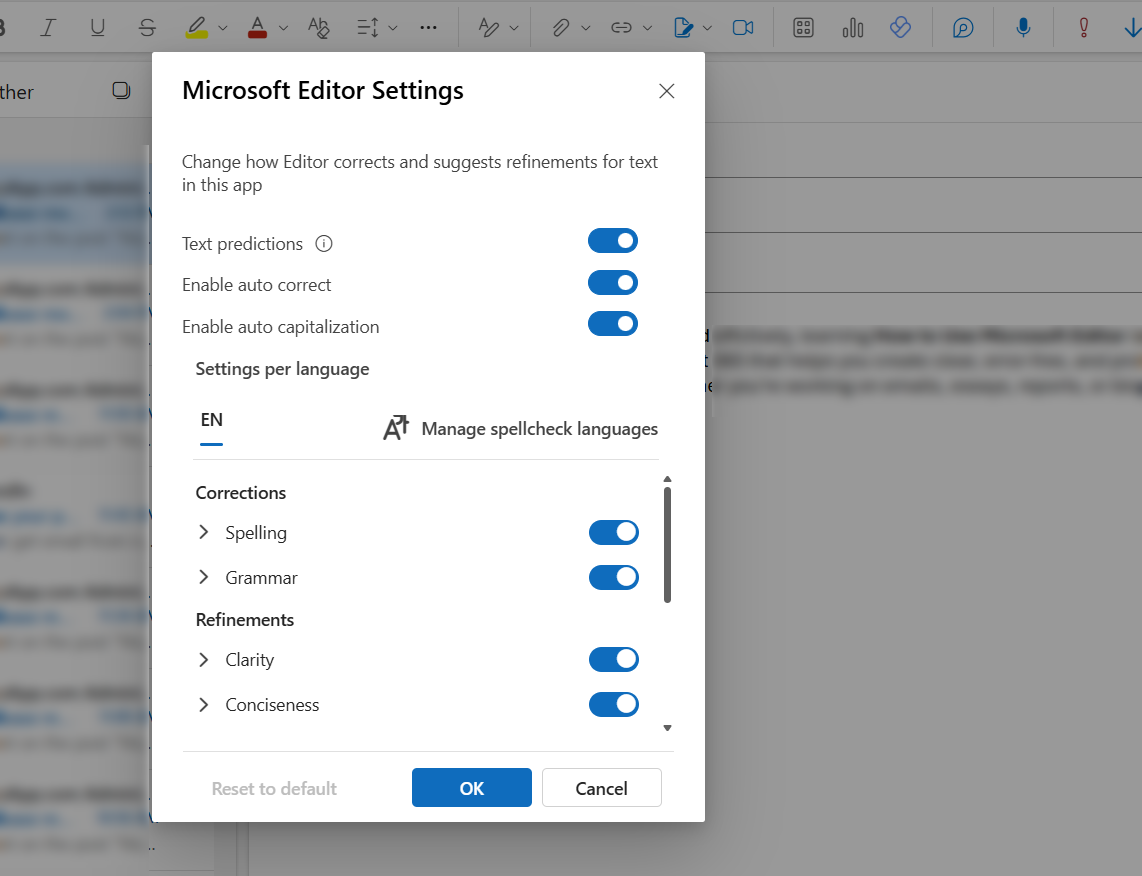Image resolution: width=1142 pixels, height=876 pixels.
Task: Add a video meeting with the camera icon
Action: pos(743,28)
